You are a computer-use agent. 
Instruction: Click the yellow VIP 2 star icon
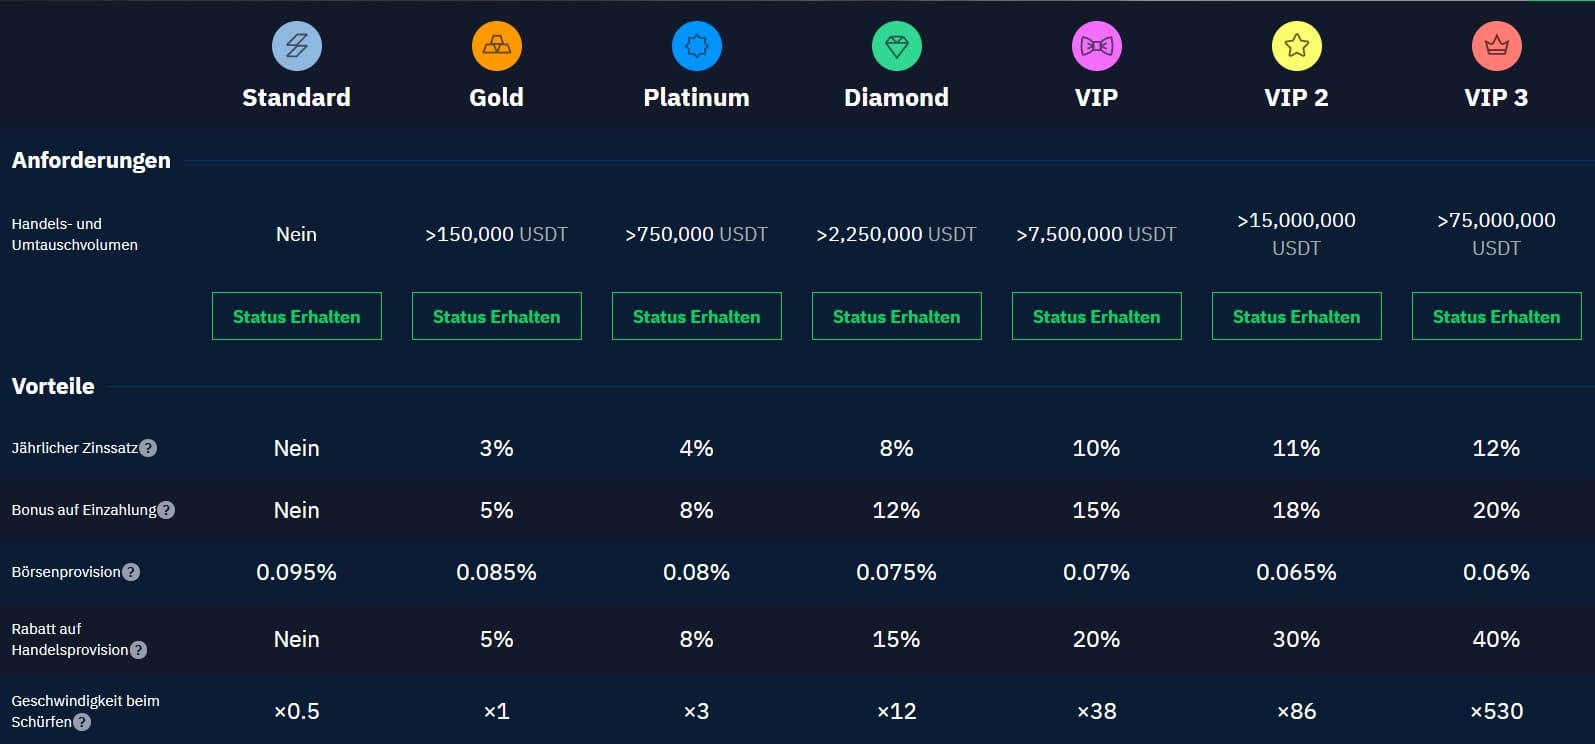(x=1296, y=46)
